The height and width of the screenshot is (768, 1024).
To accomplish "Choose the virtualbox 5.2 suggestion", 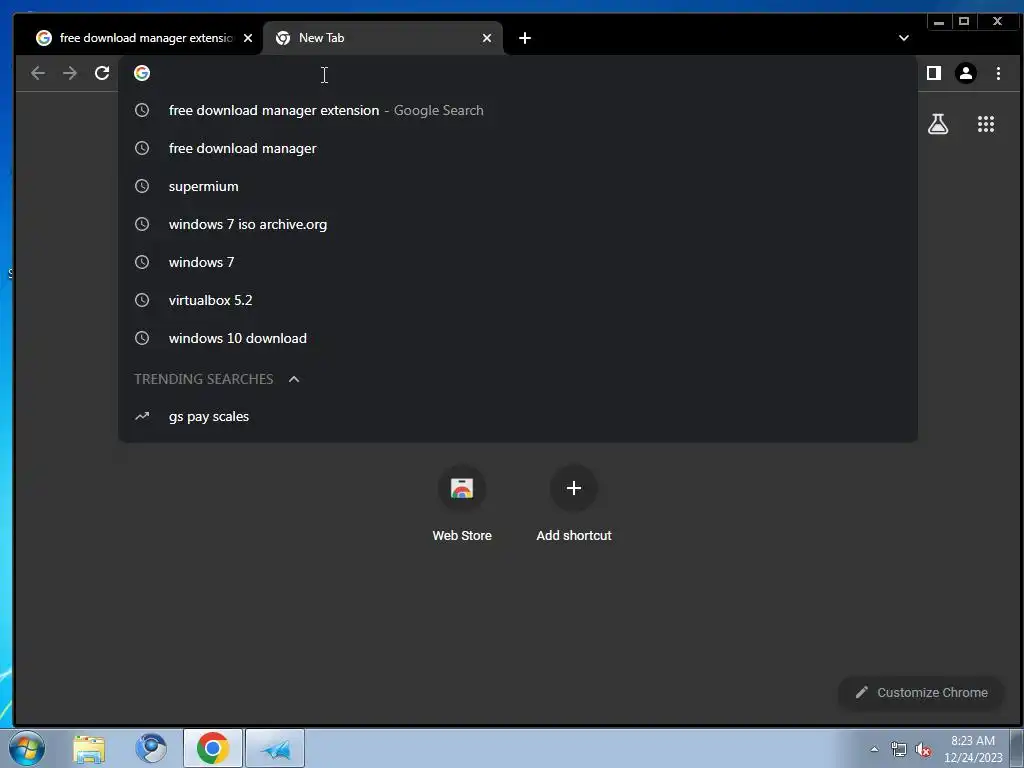I will [518, 300].
